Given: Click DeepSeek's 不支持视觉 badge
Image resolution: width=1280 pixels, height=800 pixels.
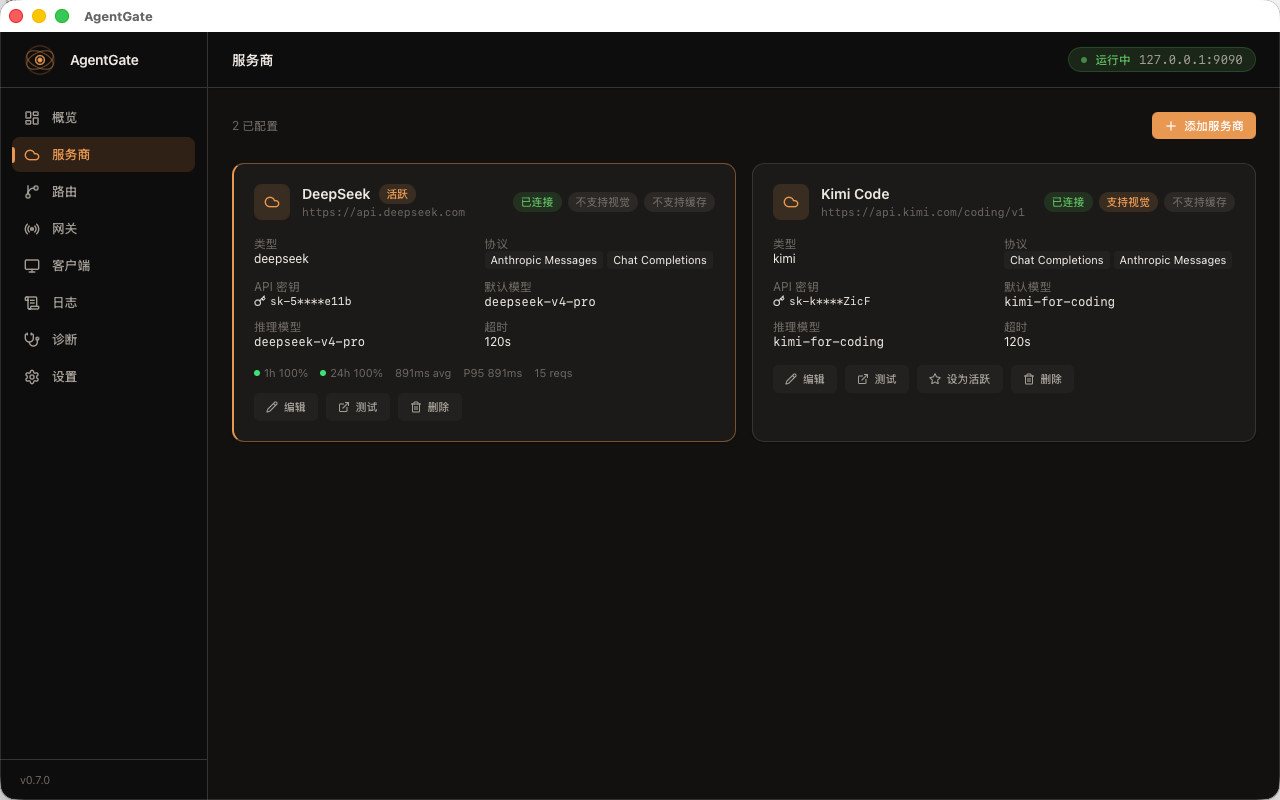Looking at the screenshot, I should pyautogui.click(x=603, y=202).
